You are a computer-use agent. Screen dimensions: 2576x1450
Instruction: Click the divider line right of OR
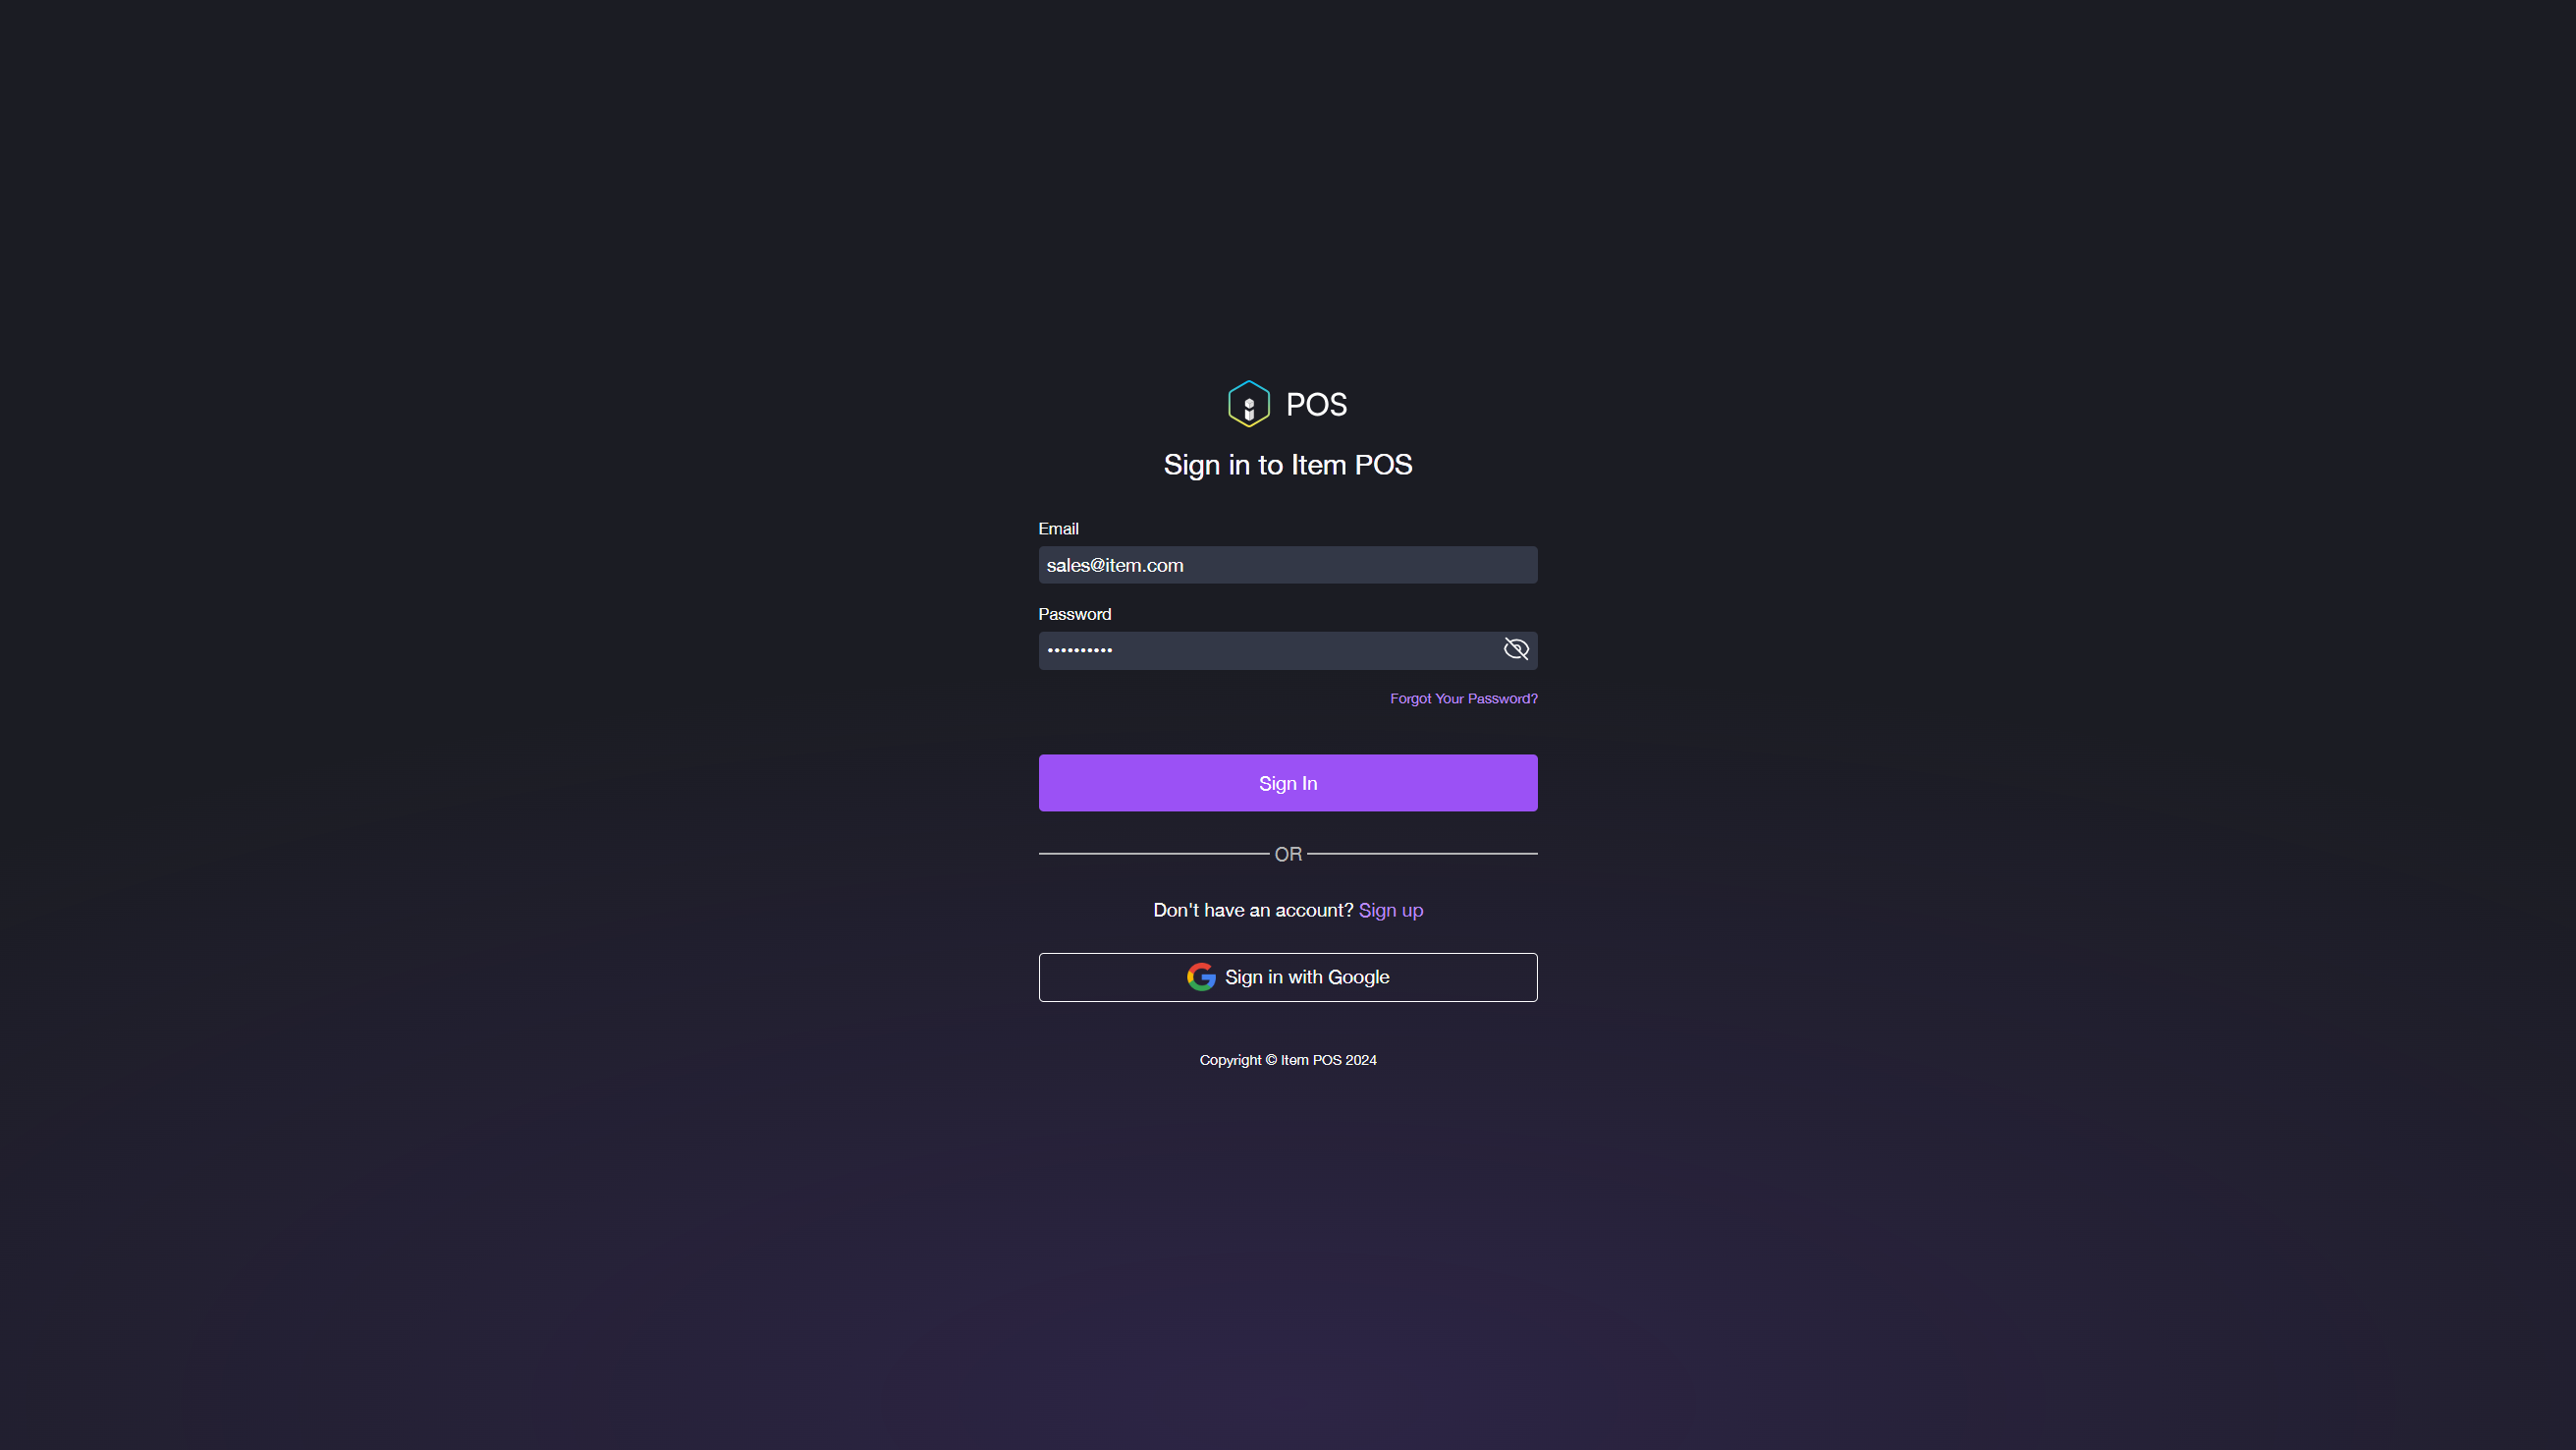pyautogui.click(x=1422, y=853)
